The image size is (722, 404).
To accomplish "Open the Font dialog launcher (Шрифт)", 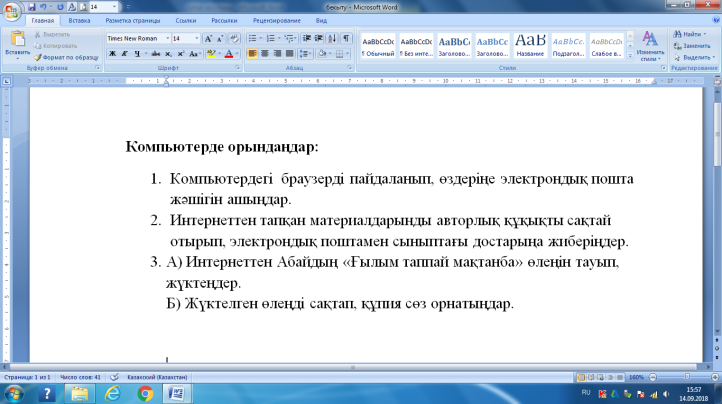I will click(x=238, y=68).
